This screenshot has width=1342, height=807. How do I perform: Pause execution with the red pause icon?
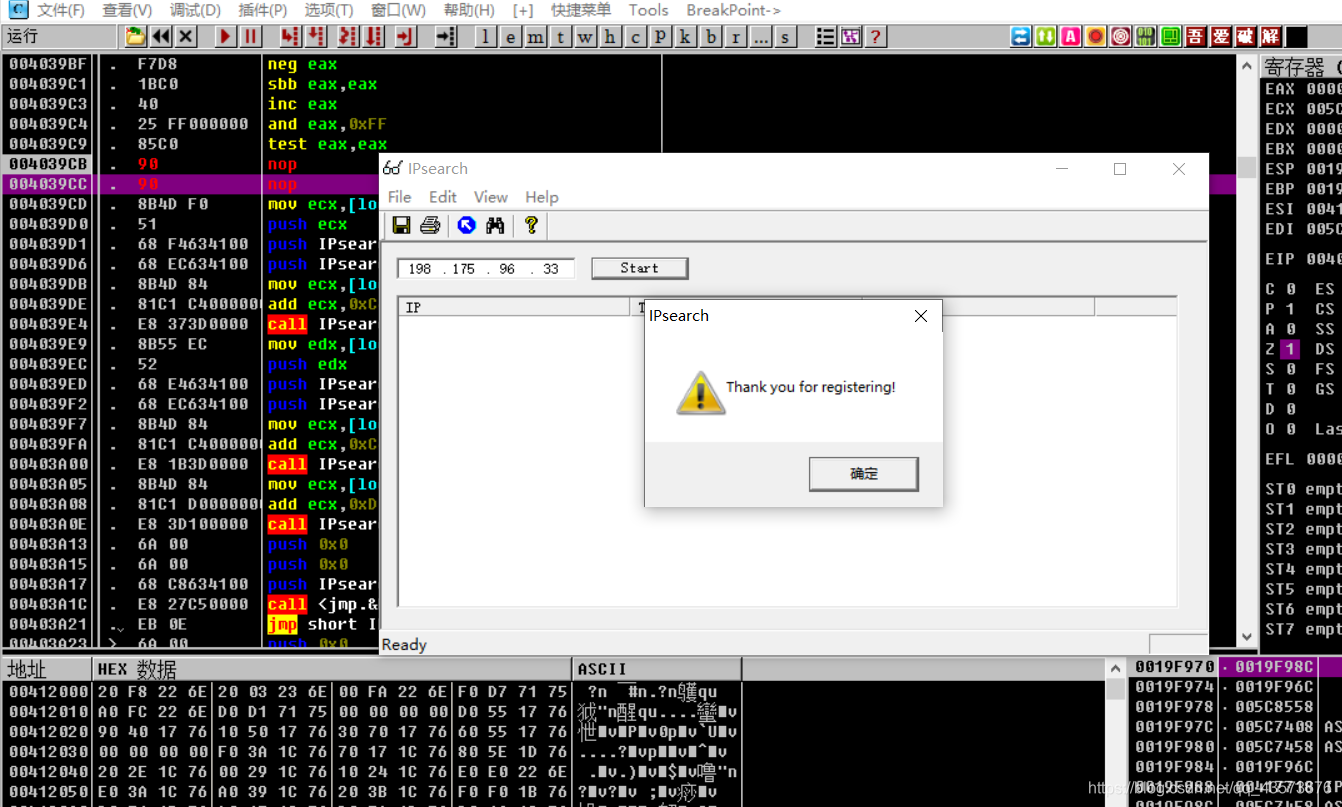[250, 37]
